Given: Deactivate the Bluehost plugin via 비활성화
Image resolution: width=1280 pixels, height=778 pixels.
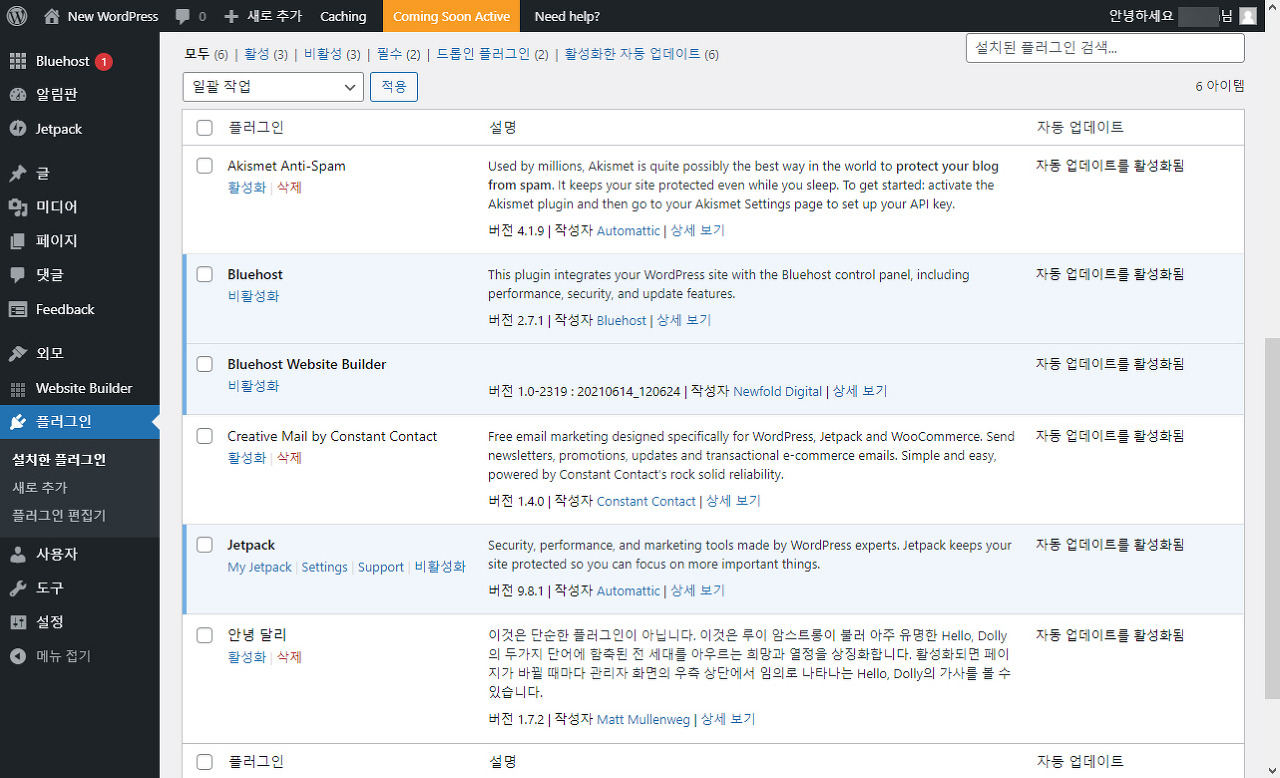Looking at the screenshot, I should [253, 296].
